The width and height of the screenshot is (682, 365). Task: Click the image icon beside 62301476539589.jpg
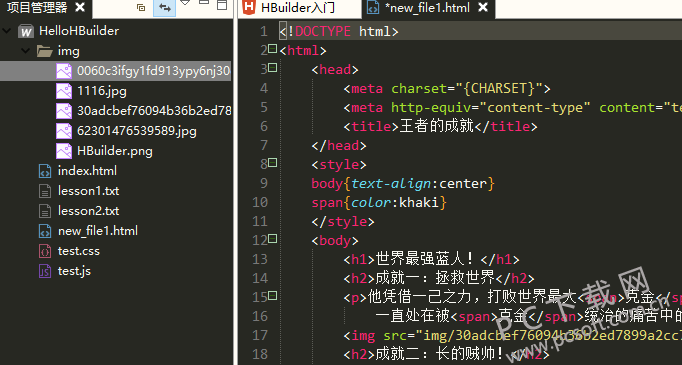click(64, 131)
